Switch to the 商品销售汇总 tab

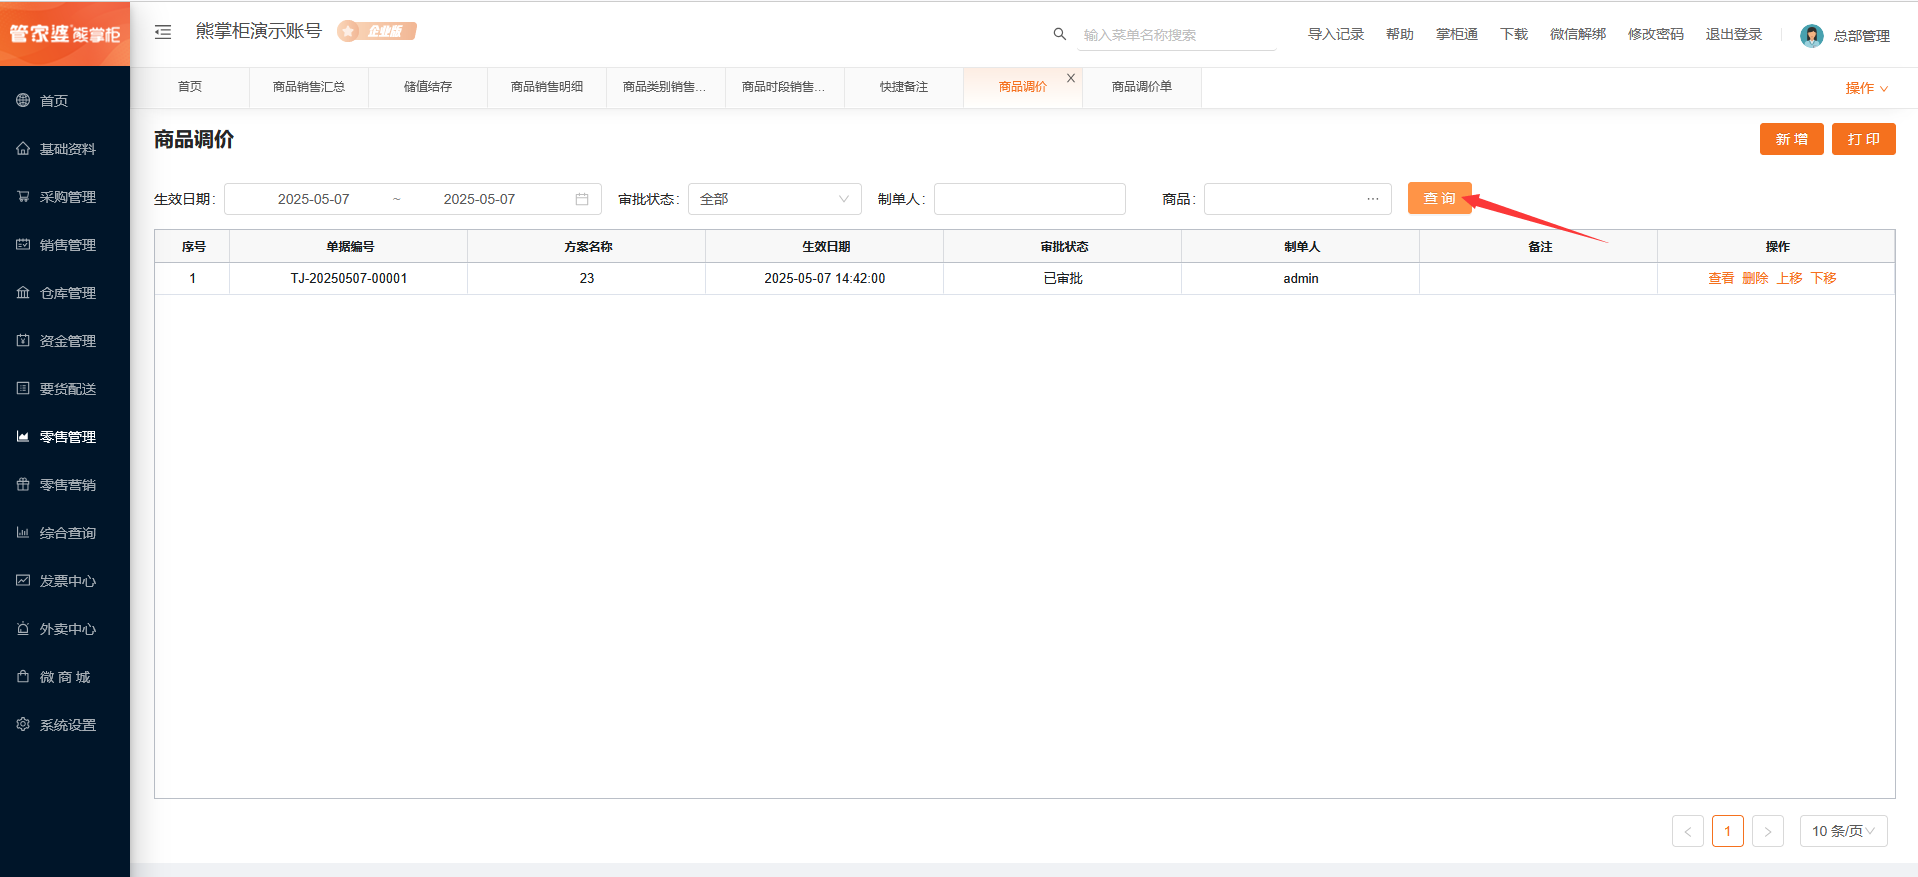click(x=309, y=87)
